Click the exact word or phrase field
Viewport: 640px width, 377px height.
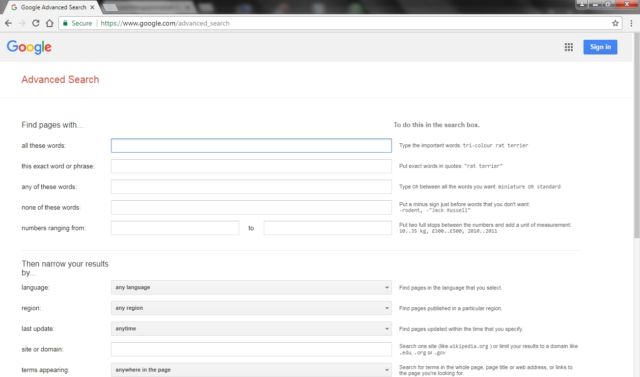pyautogui.click(x=251, y=166)
